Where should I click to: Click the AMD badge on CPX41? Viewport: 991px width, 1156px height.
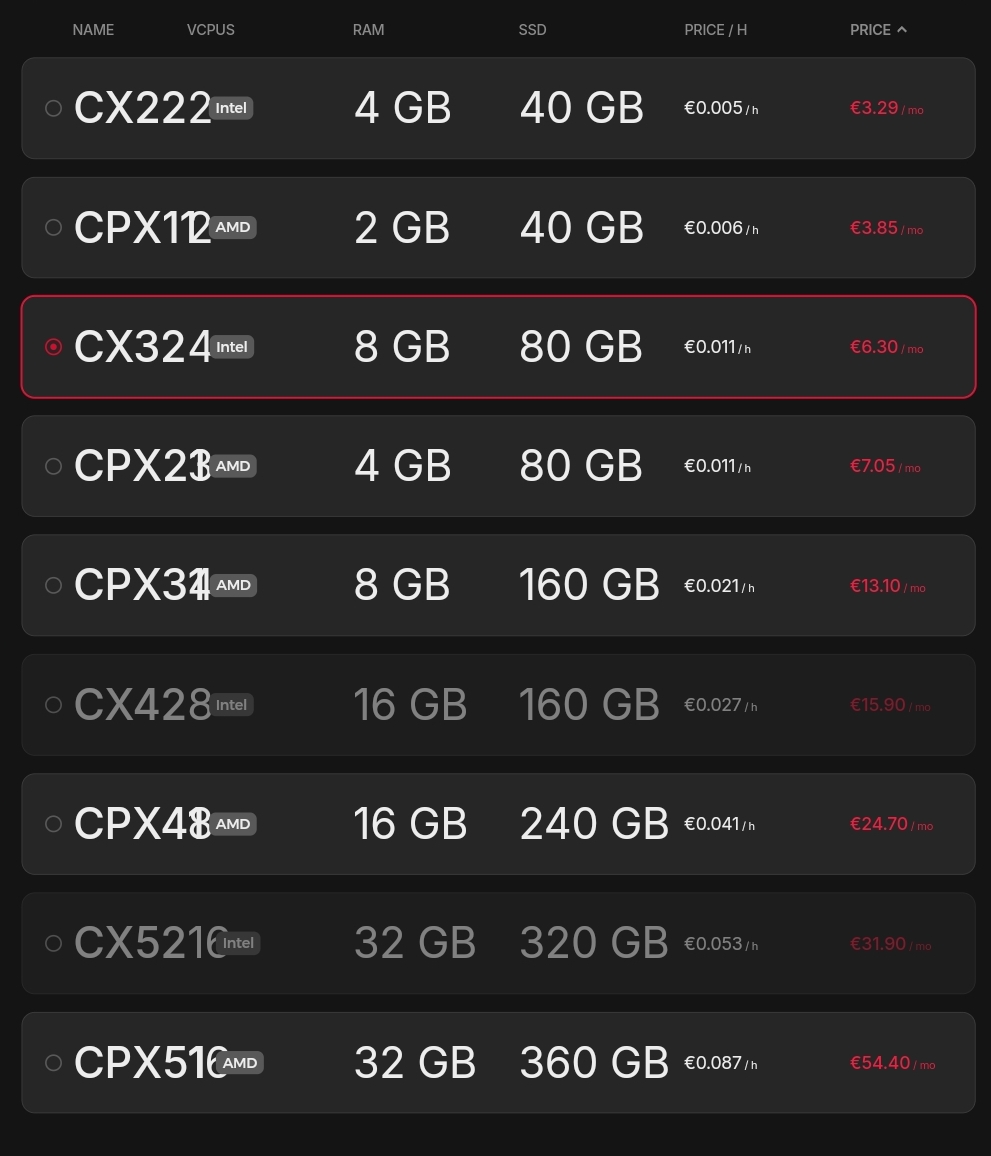pos(233,824)
